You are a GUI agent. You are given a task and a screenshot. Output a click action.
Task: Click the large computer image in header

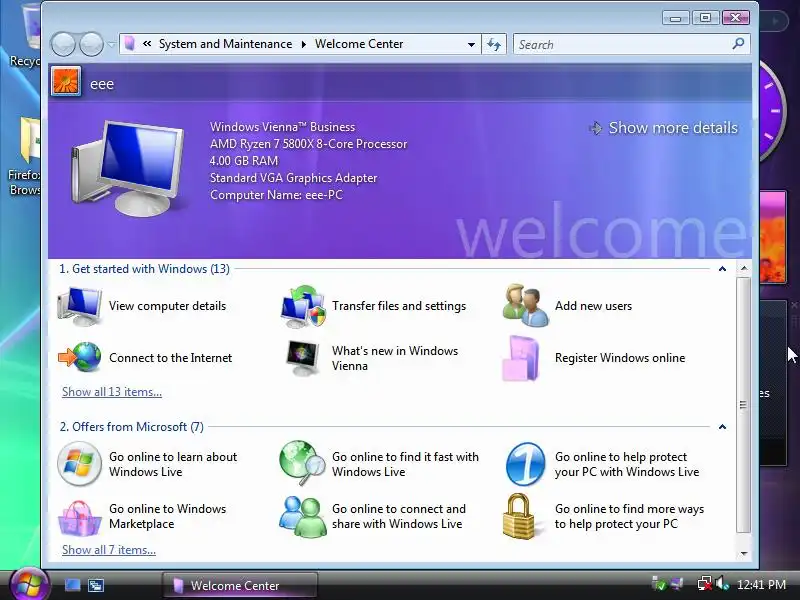[x=128, y=169]
